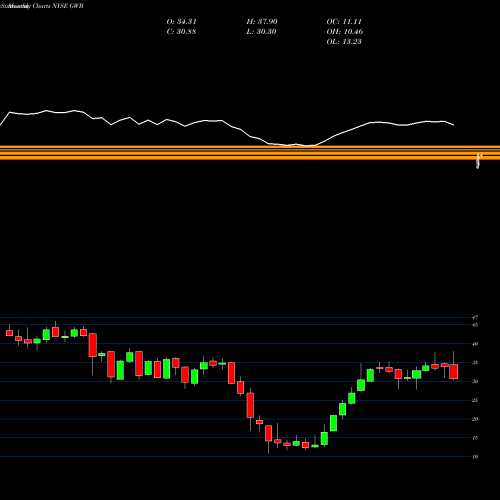Click the 10 price axis label

coord(475,457)
